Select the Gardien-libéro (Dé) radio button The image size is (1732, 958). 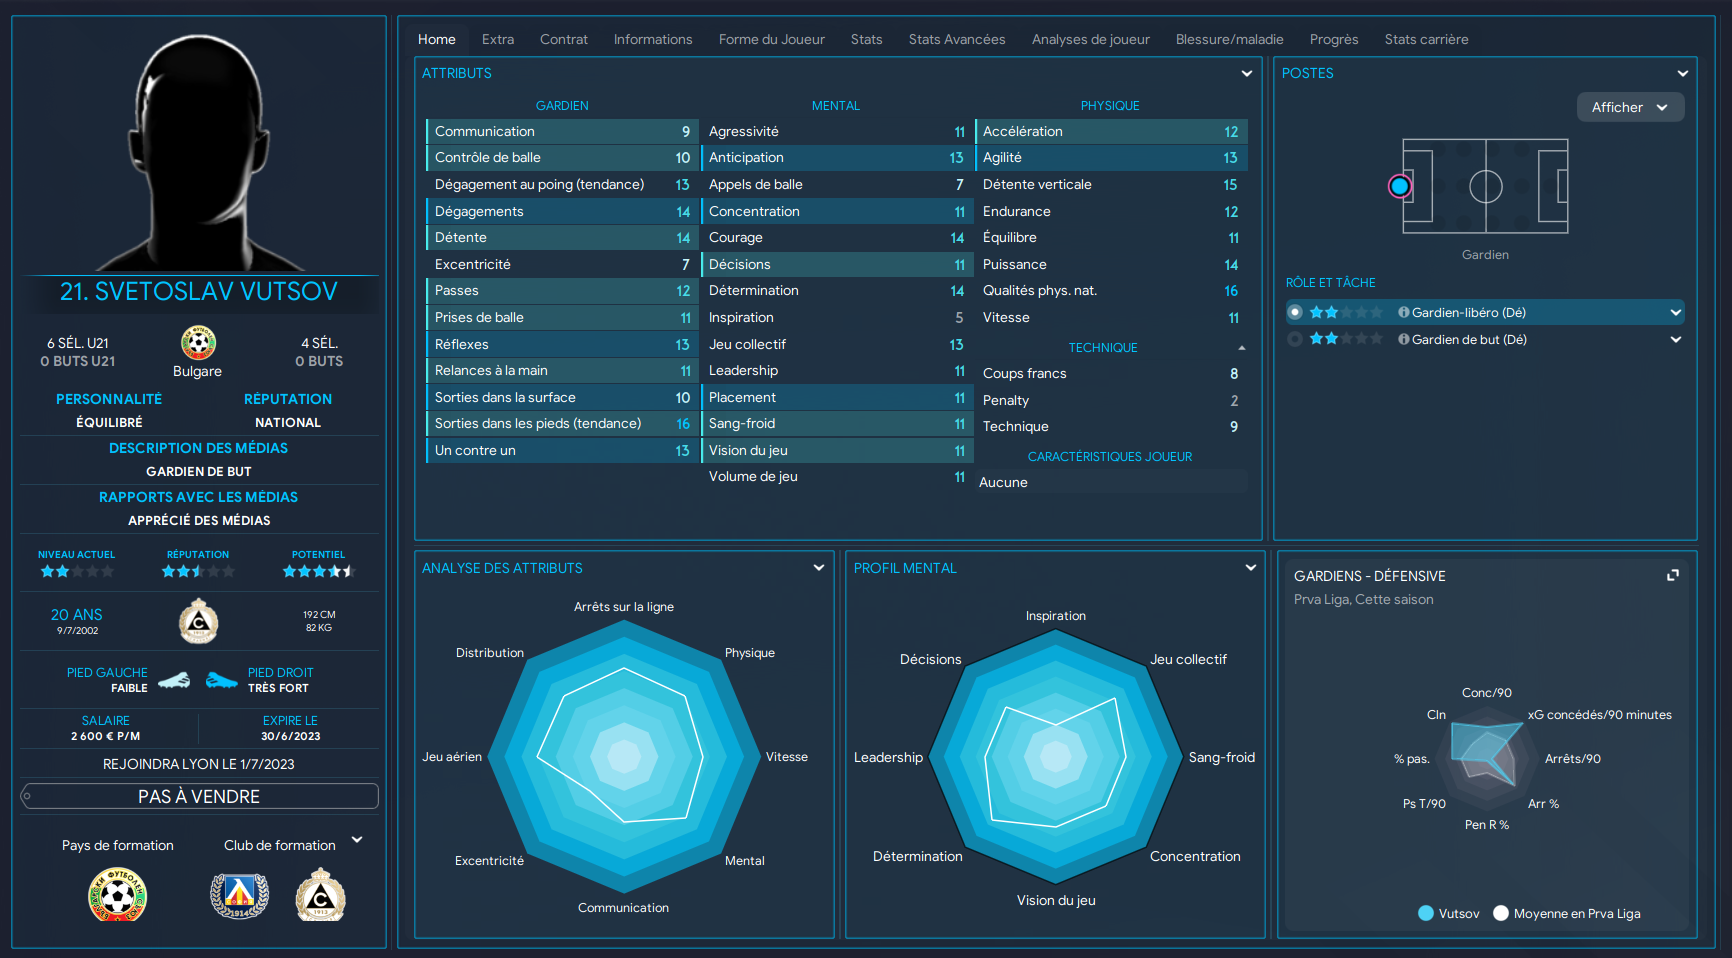click(x=1295, y=313)
